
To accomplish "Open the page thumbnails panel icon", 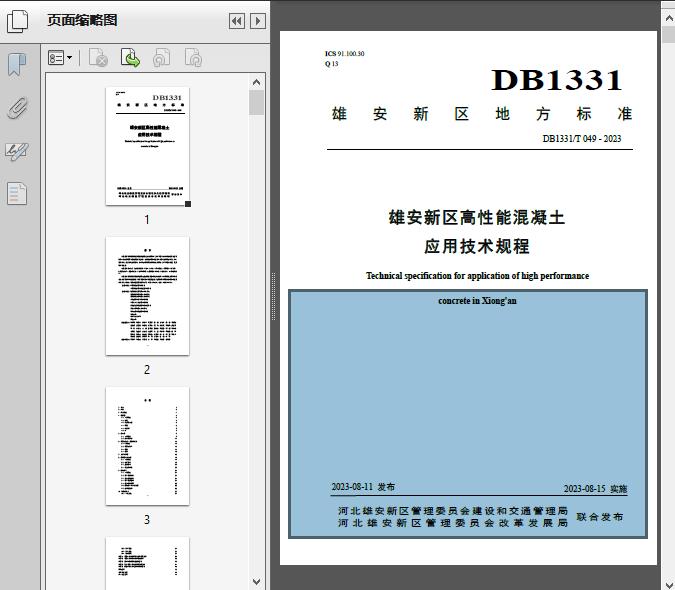I will click(17, 21).
